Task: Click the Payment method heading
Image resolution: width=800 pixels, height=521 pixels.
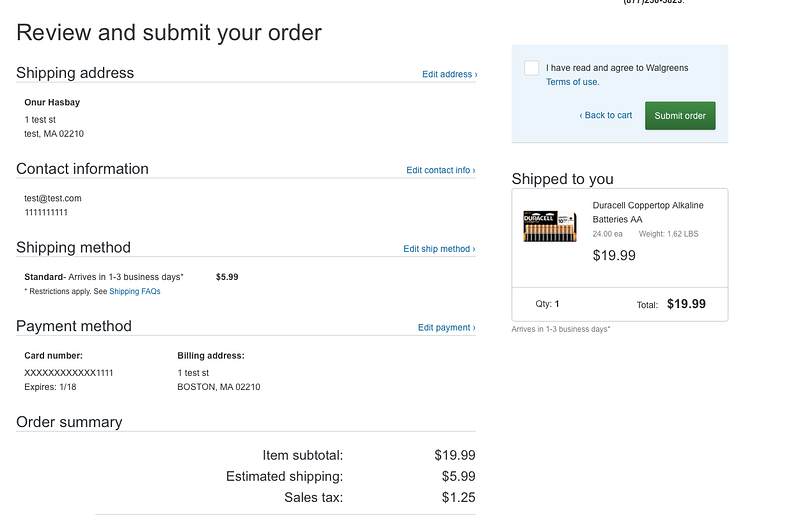Action: tap(74, 326)
